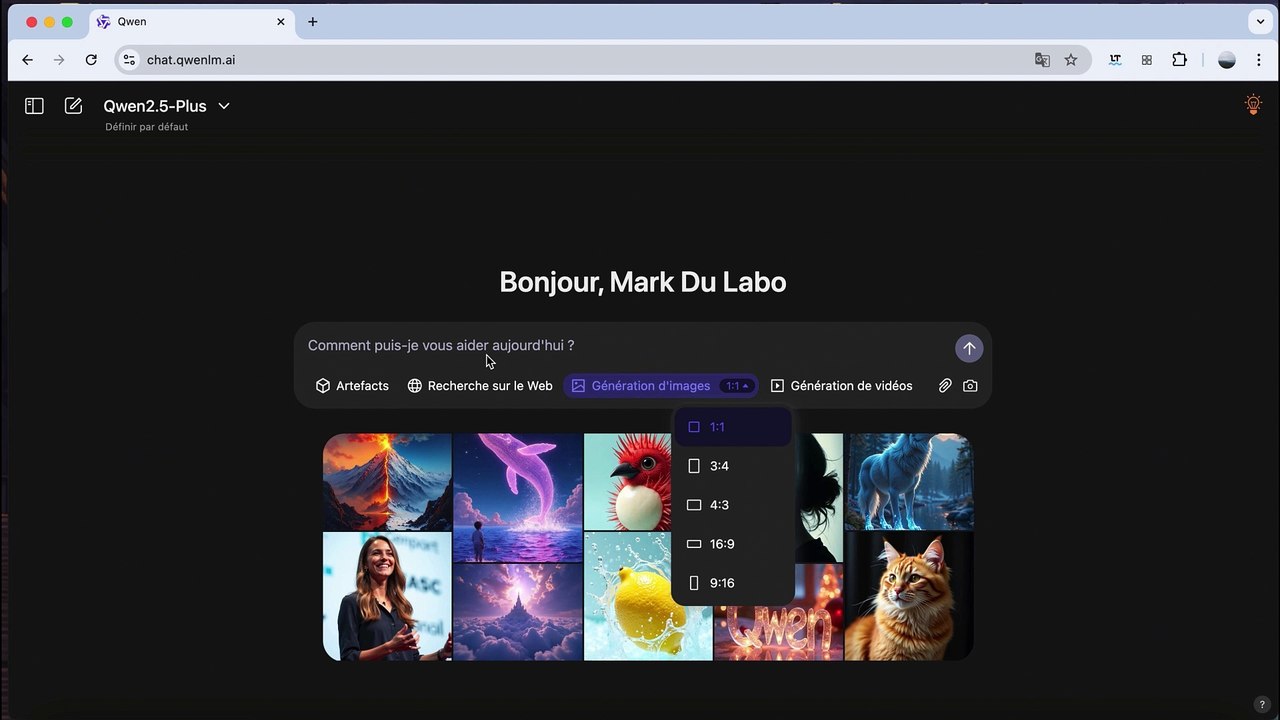
Task: Send message with the arrow button
Action: [969, 348]
